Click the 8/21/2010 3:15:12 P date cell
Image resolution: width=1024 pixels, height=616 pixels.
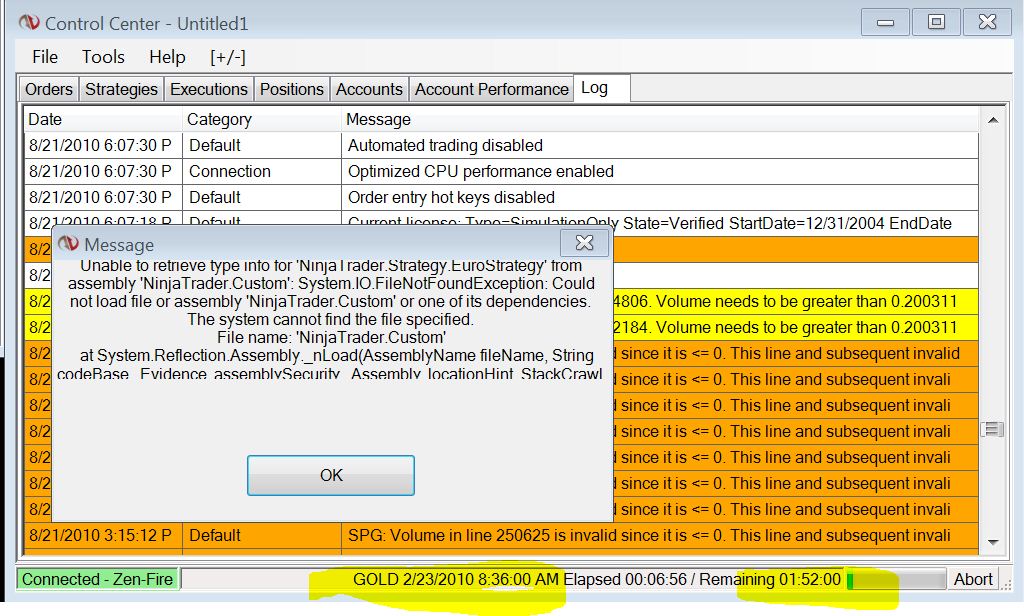[x=103, y=536]
